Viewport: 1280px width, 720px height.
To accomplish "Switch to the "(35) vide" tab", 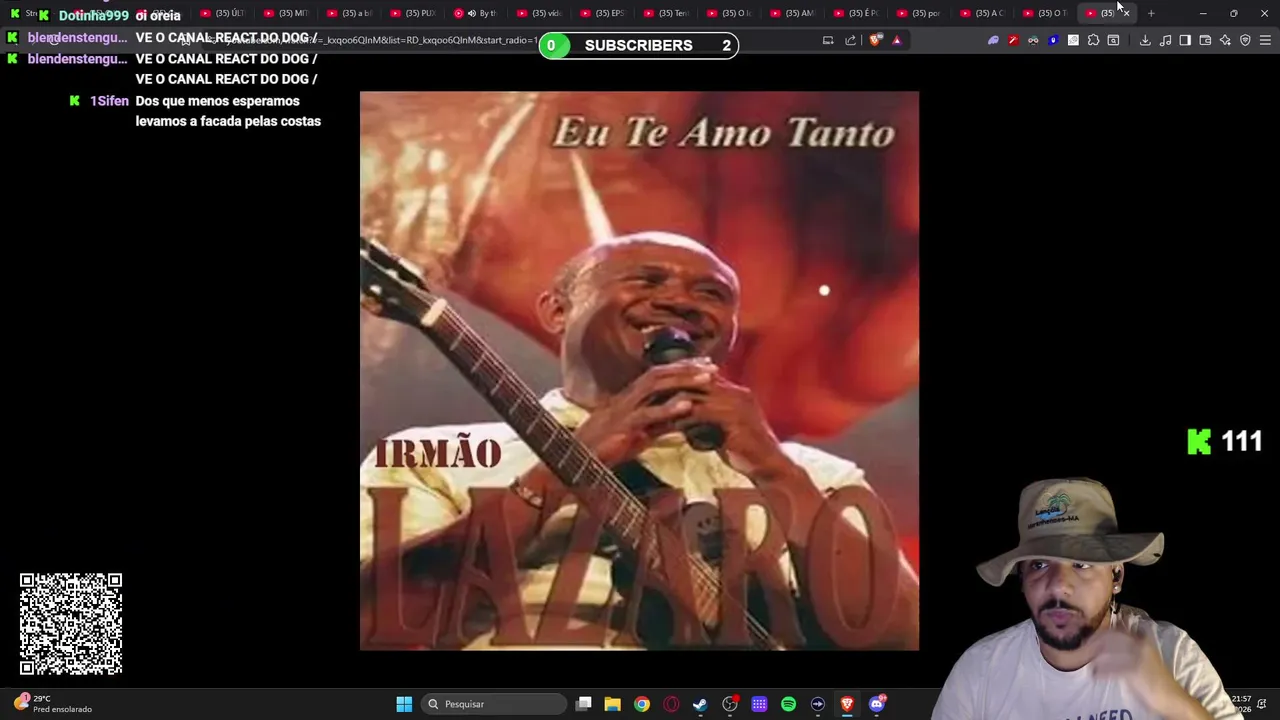I will [541, 13].
